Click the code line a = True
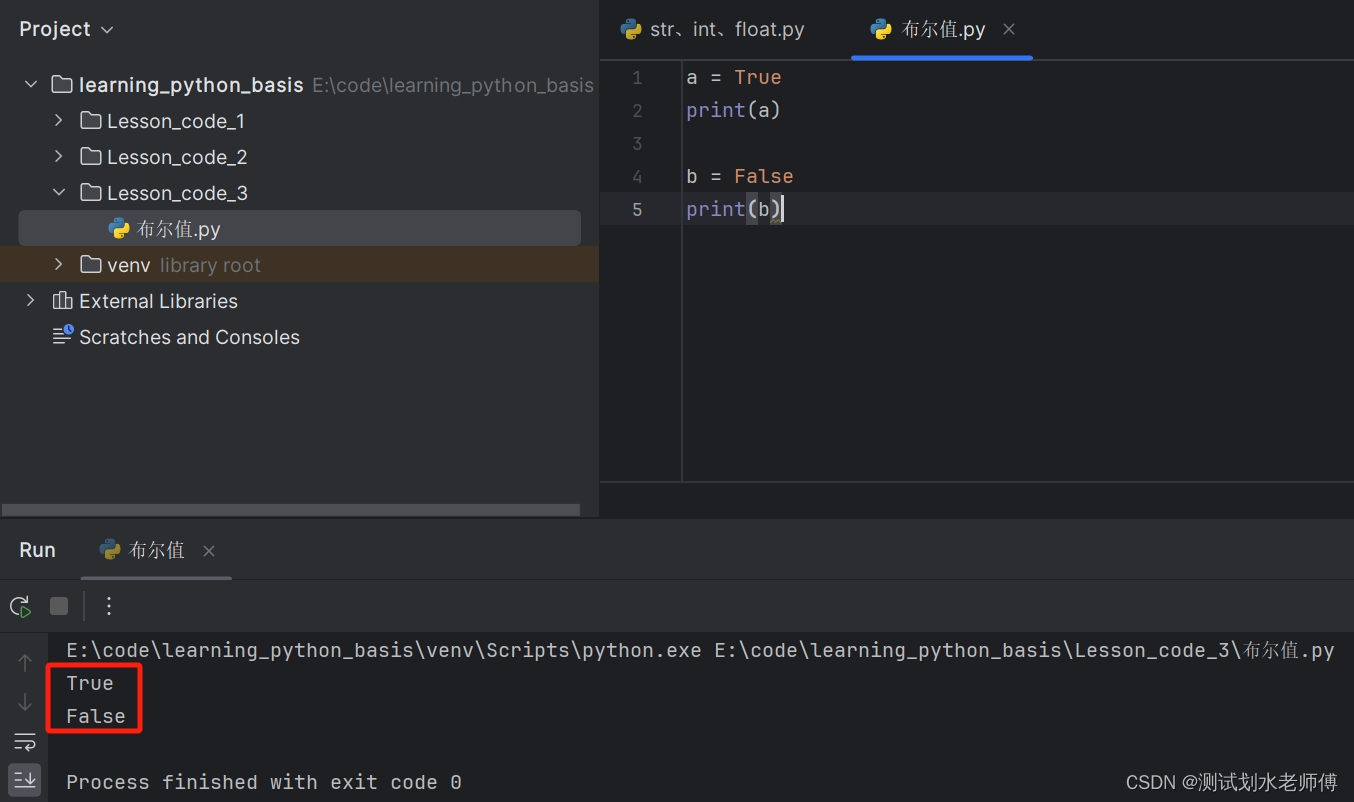The width and height of the screenshot is (1354, 802). click(x=733, y=77)
